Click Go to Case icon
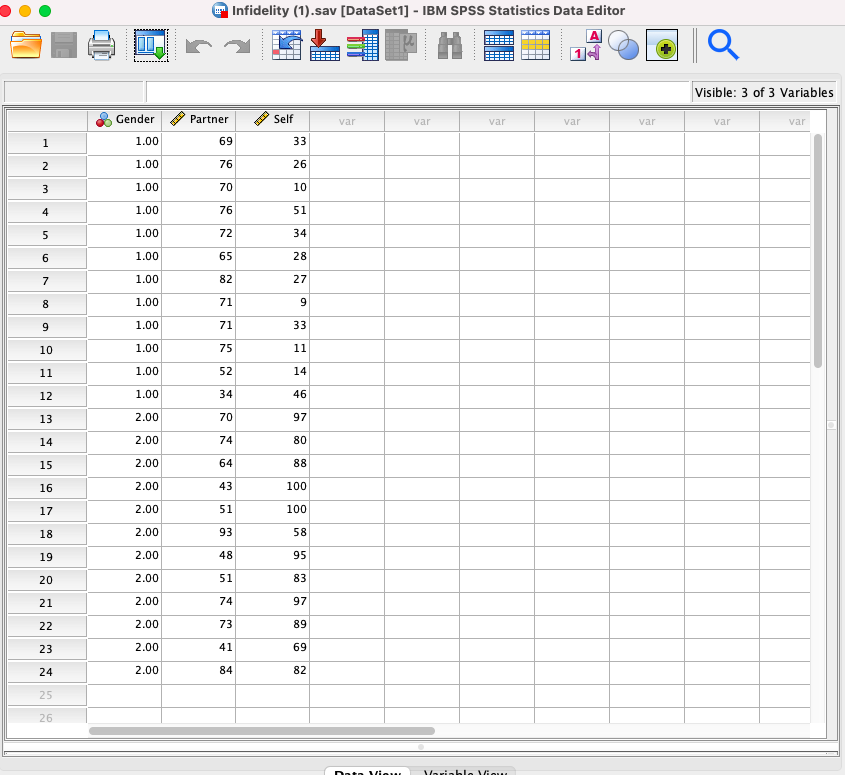The image size is (845, 775). 287,45
